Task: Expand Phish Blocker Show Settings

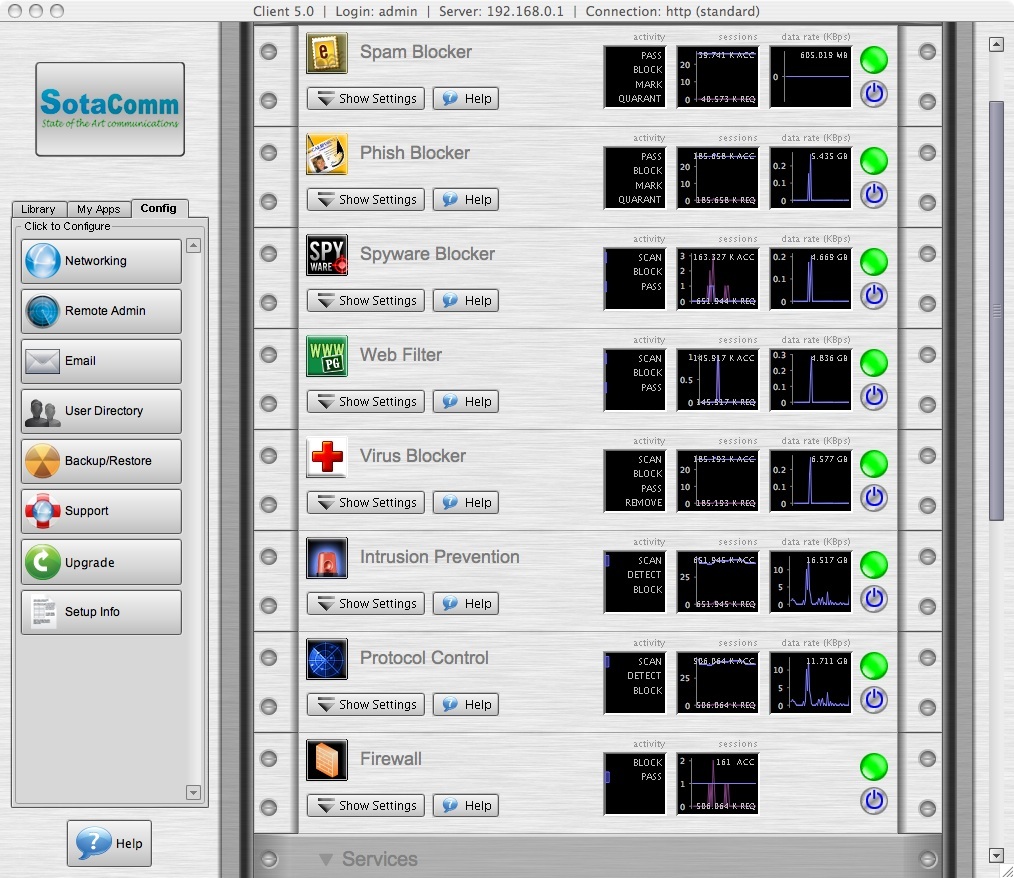Action: pyautogui.click(x=365, y=200)
